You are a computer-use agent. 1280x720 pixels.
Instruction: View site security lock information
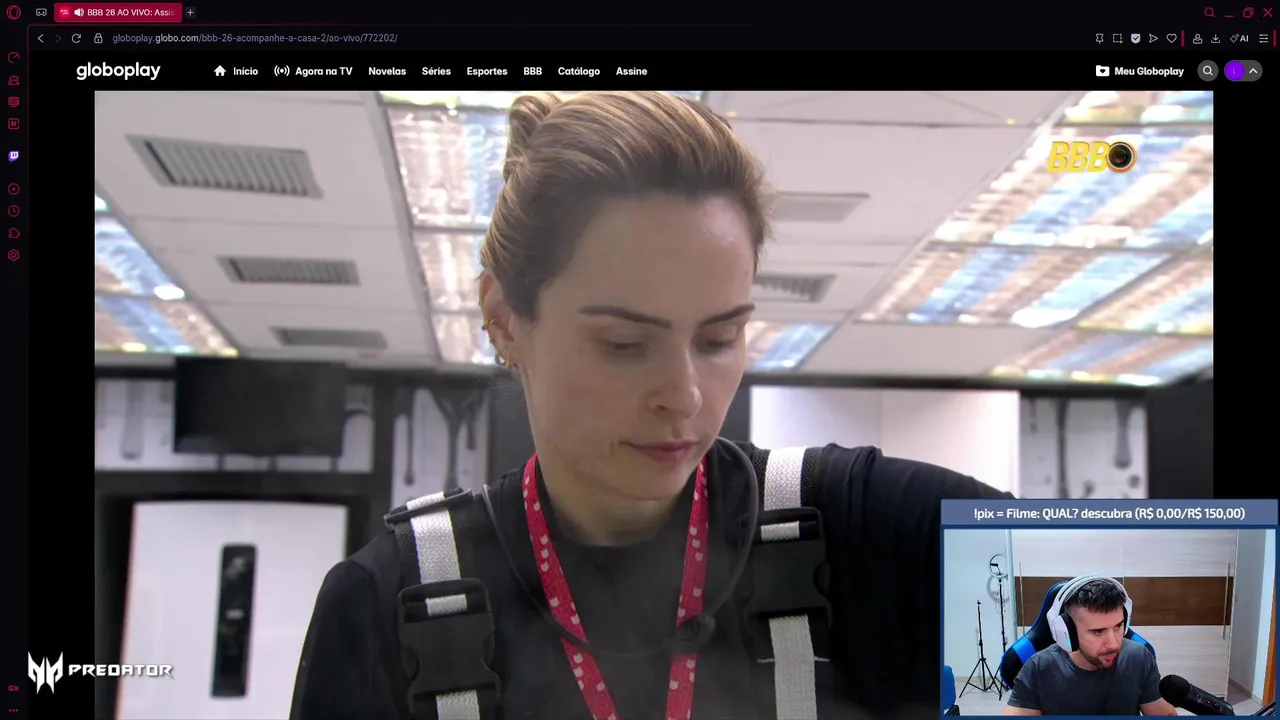pos(98,38)
